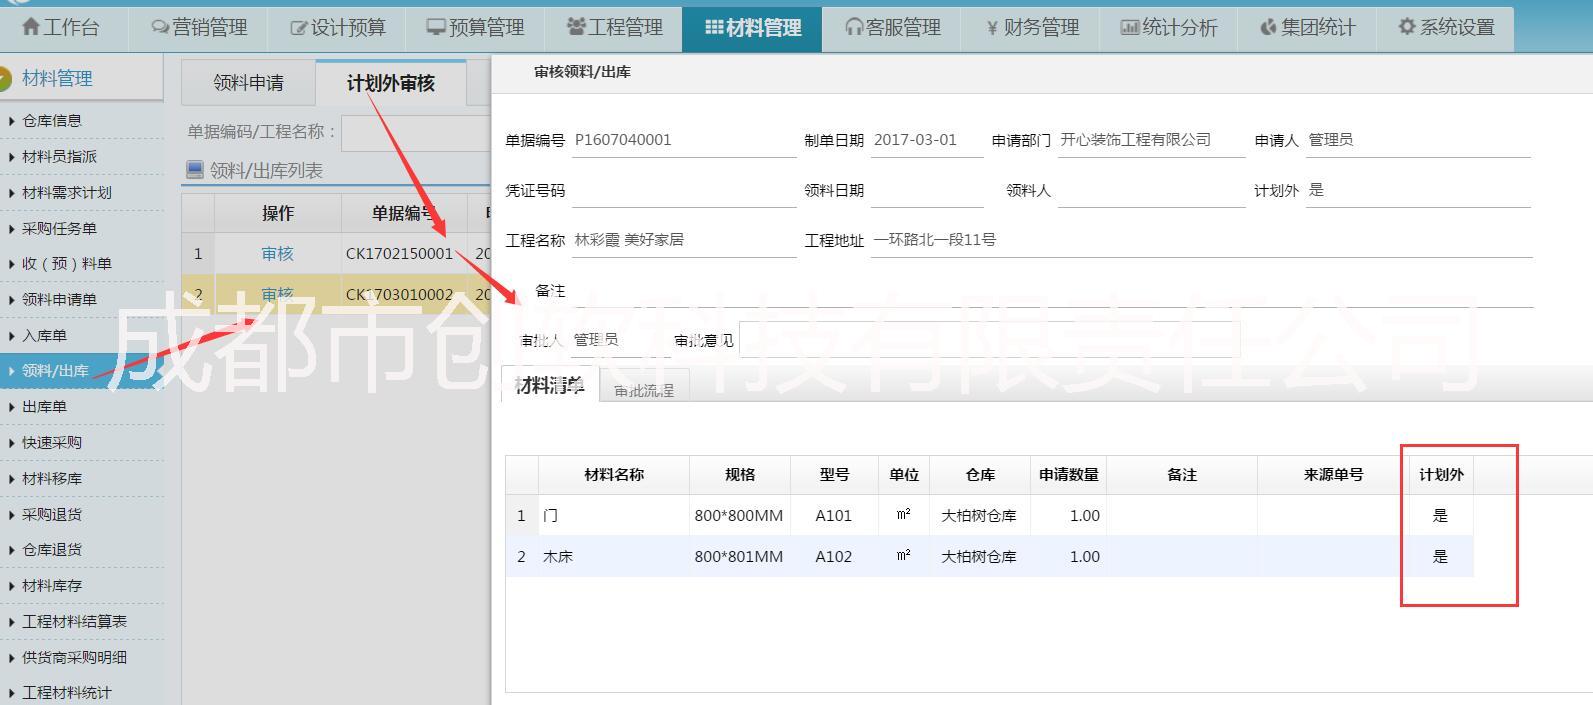Click the 申请数量 column header
Screen dimensions: 1593x705
pyautogui.click(x=1068, y=475)
